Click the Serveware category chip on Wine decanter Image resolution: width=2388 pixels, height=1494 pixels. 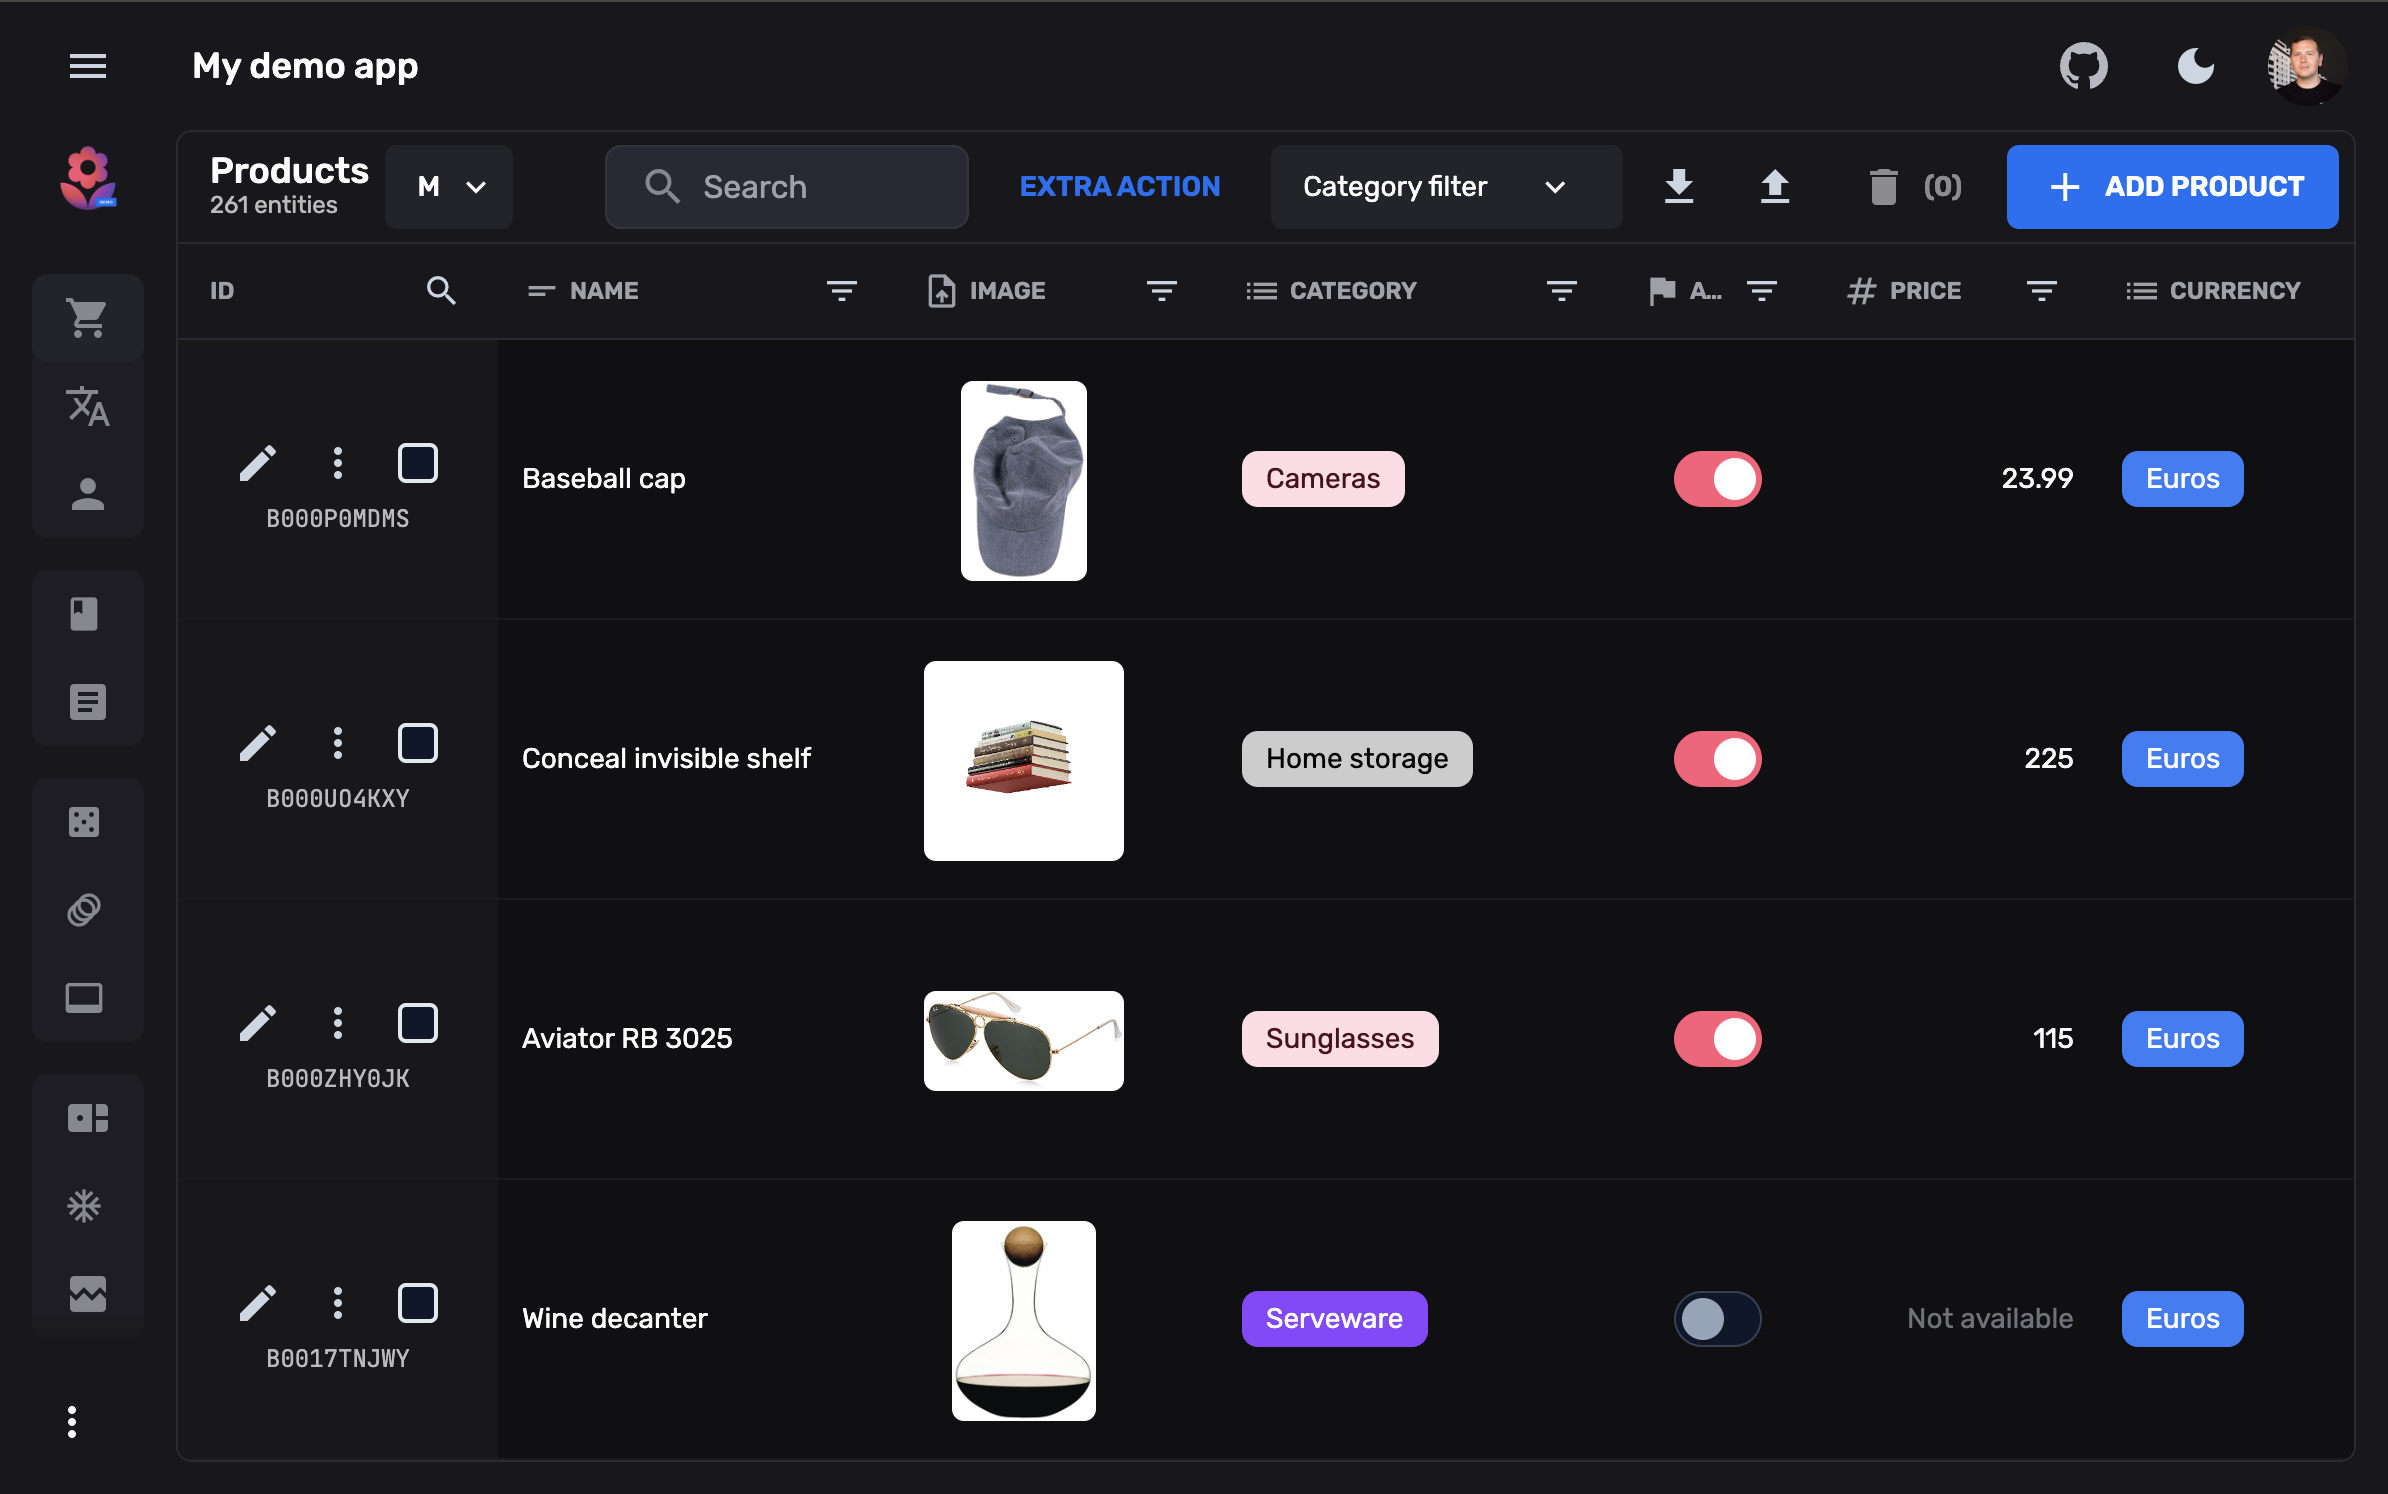point(1335,1319)
